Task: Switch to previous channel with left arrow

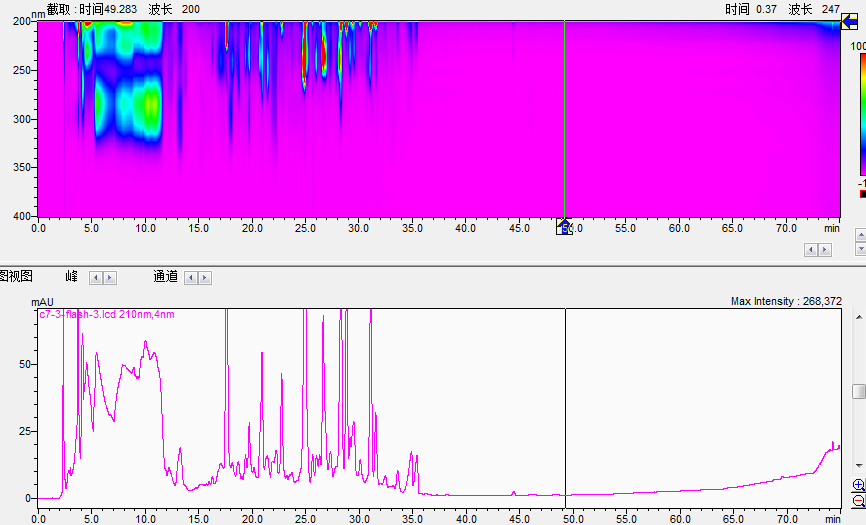Action: (x=191, y=277)
